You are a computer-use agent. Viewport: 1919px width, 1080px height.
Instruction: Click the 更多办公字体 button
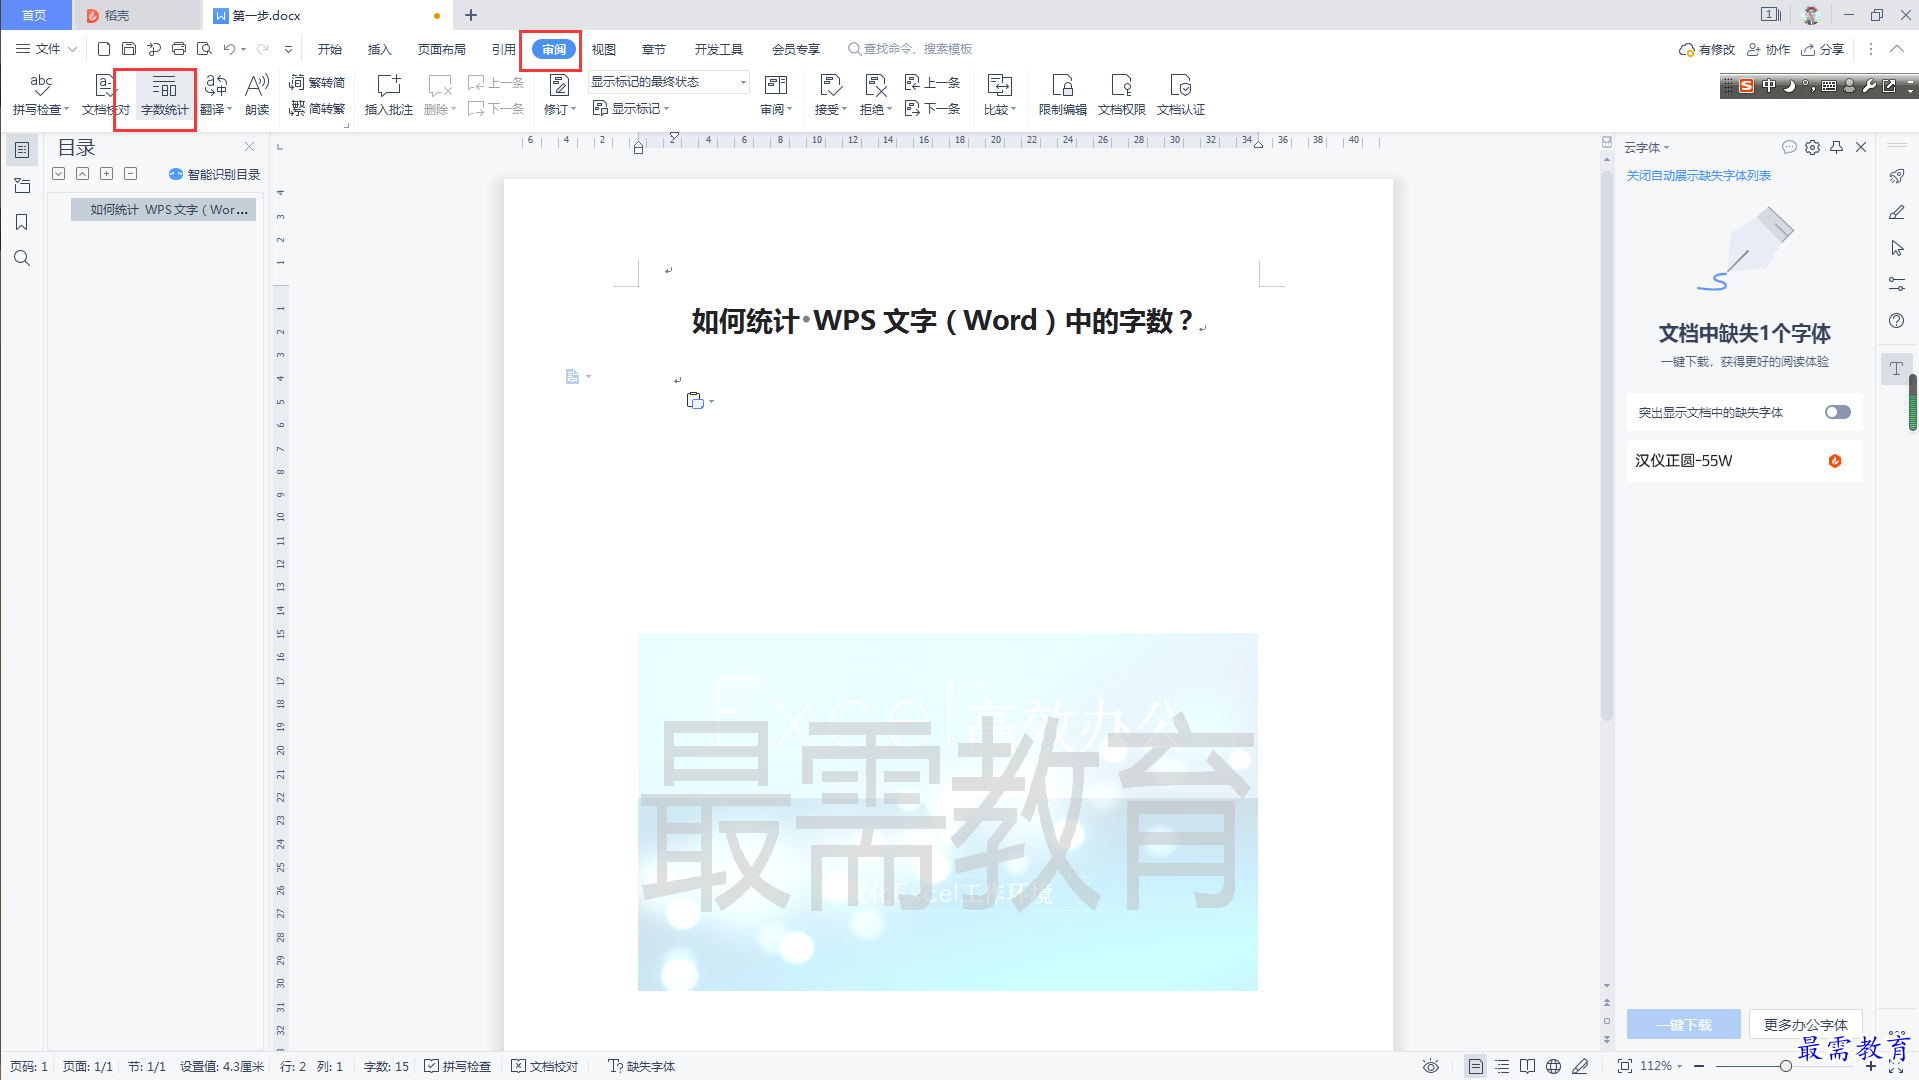1805,1025
